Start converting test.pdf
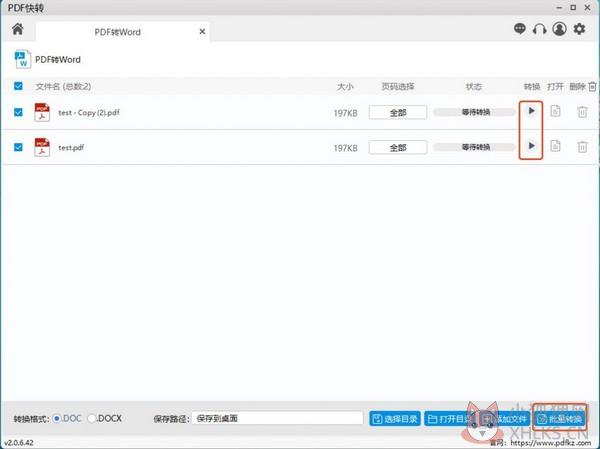This screenshot has height=449, width=600. pos(531,146)
